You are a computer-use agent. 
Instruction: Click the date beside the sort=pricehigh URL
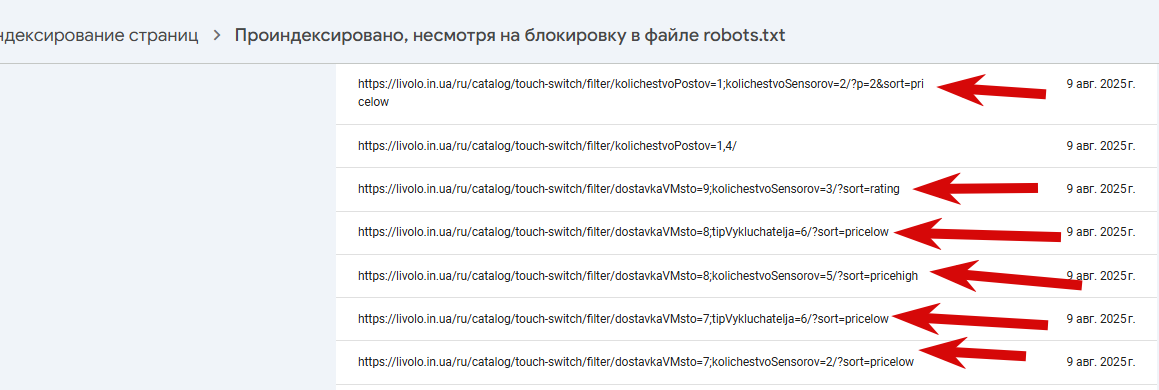click(1101, 276)
